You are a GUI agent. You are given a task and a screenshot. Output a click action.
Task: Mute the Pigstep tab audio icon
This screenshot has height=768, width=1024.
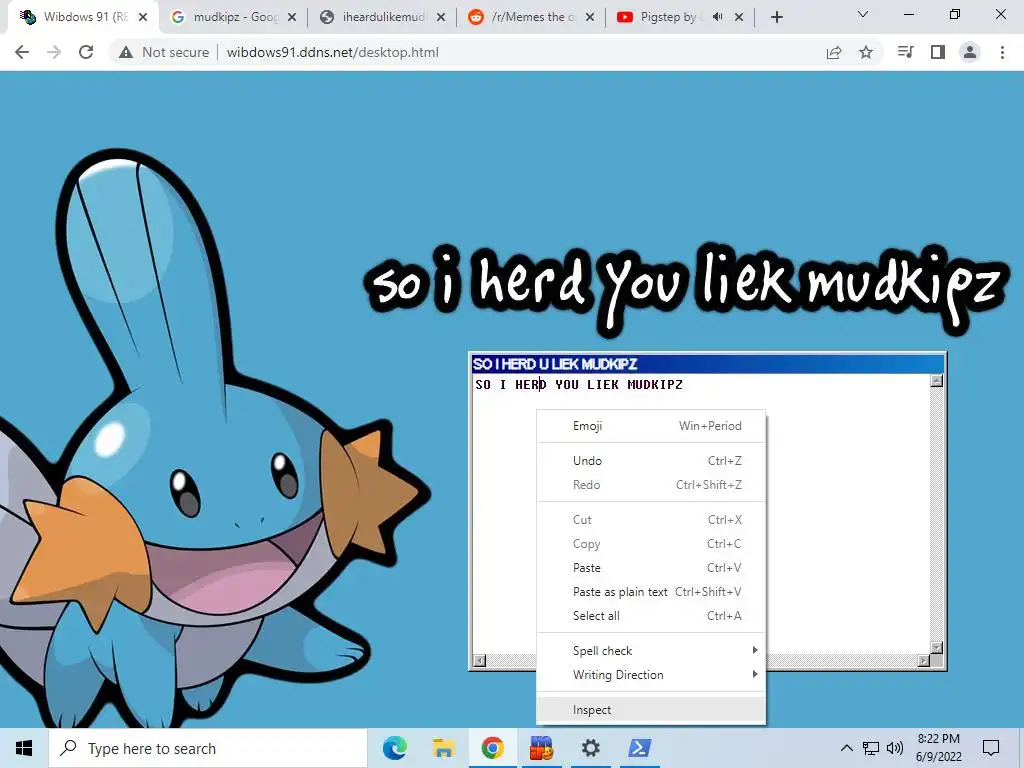tap(718, 17)
